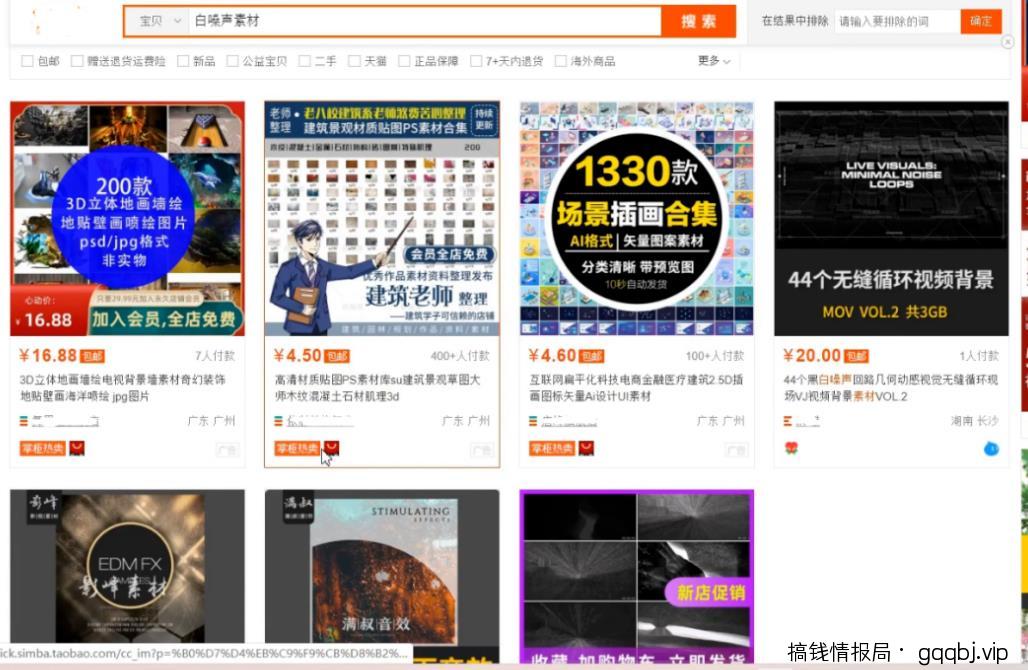
Task: Click the red pennant icon next to 掌柜热卖 badge
Action: click(331, 448)
